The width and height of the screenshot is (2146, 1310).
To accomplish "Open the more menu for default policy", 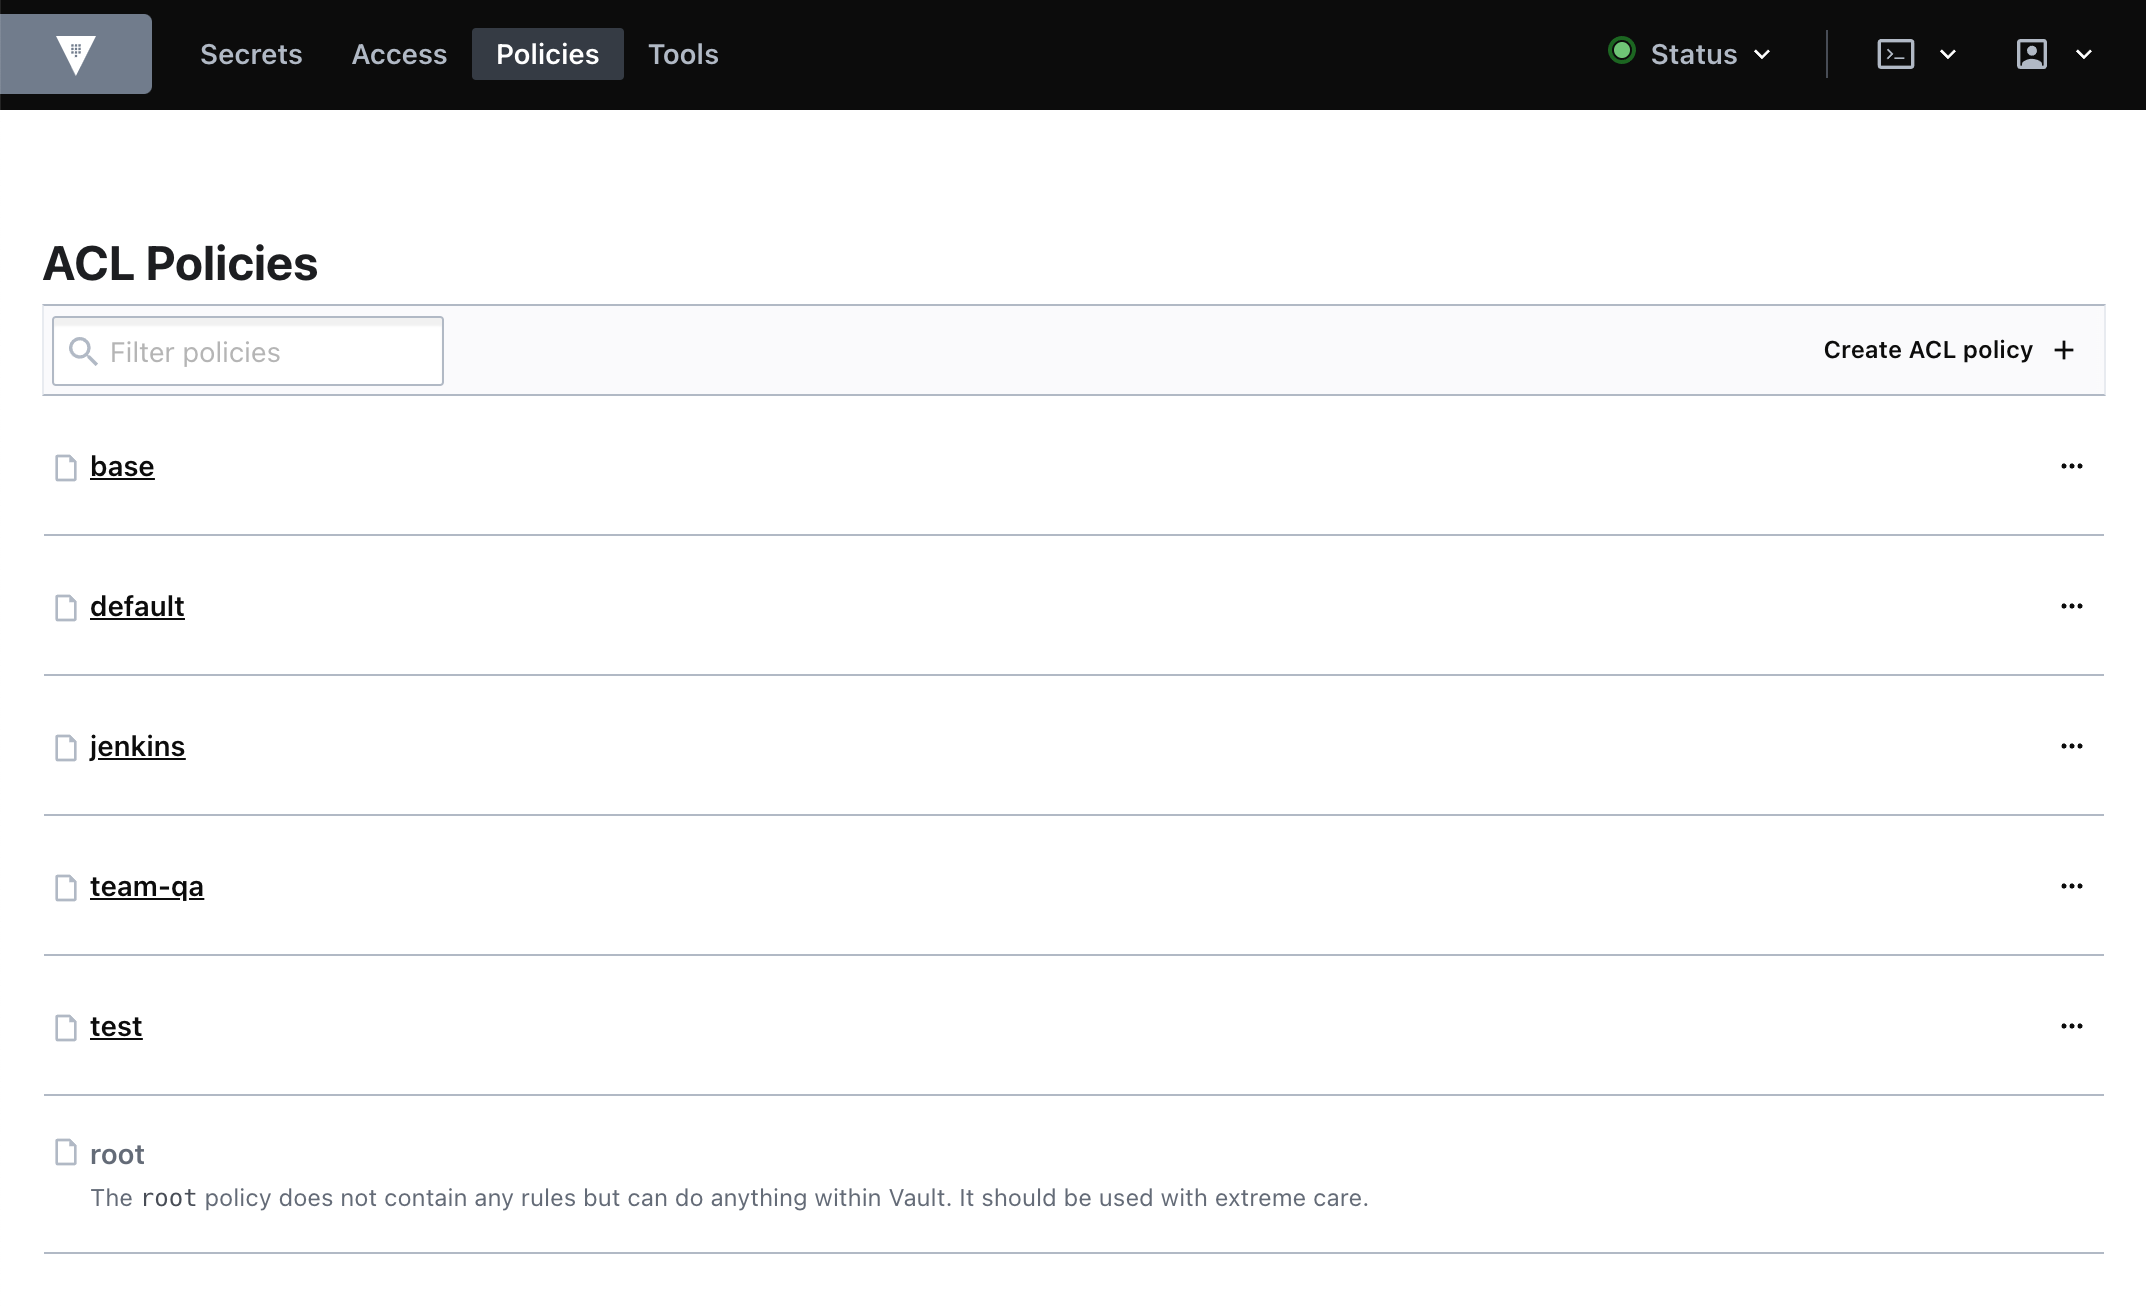I will [x=2072, y=606].
